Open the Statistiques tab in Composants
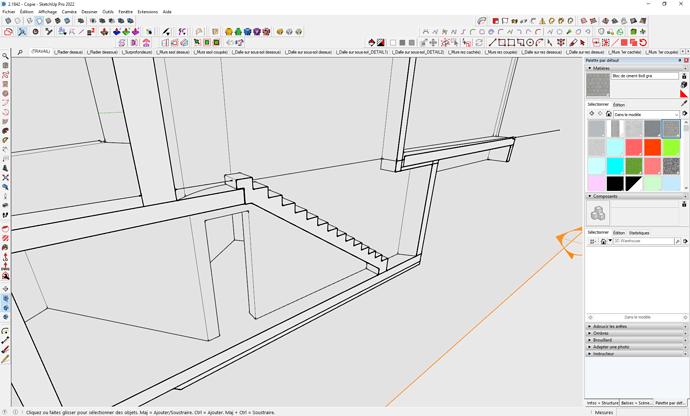 639,233
